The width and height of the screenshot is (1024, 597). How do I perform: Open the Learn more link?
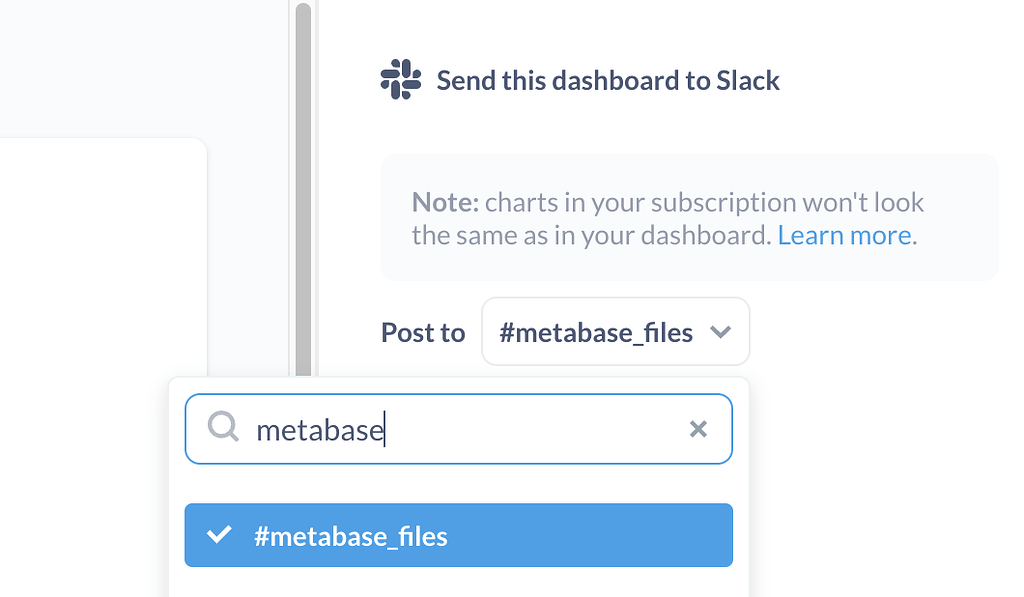(x=843, y=235)
